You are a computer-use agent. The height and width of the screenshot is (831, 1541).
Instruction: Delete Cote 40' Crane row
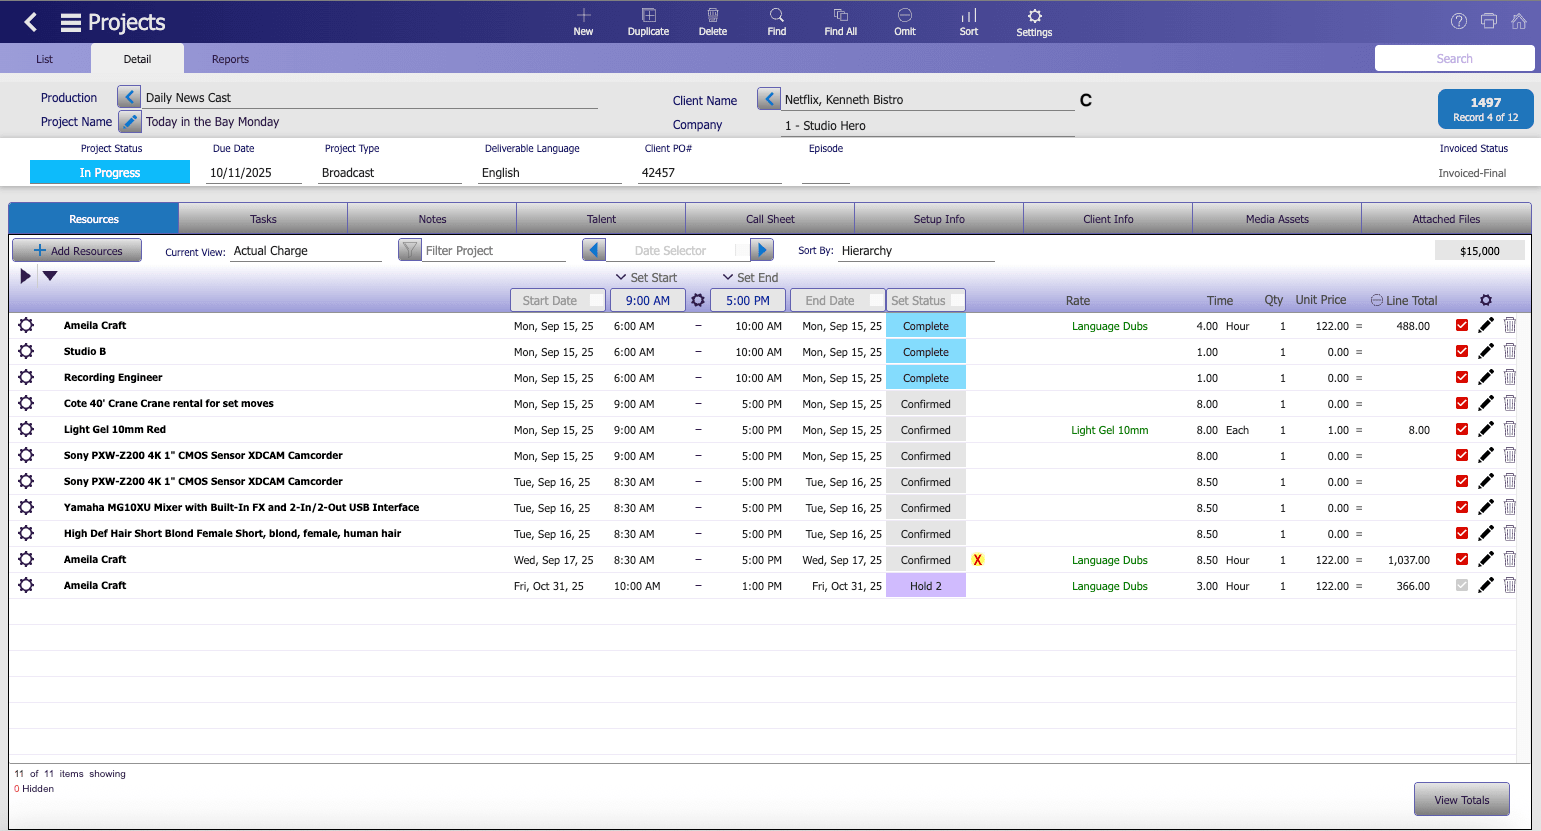1510,403
